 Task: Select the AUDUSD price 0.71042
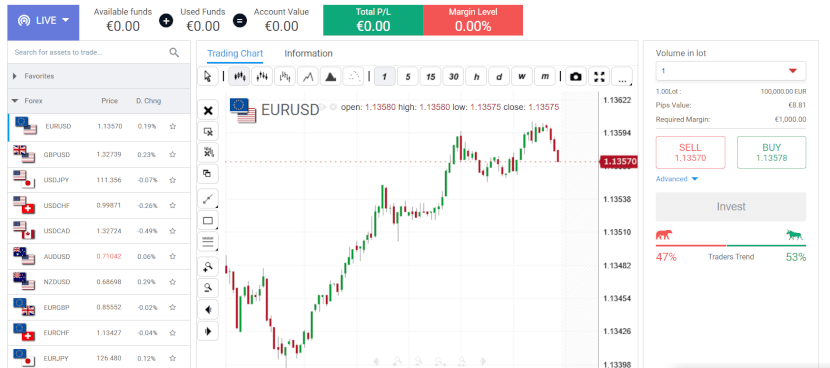[109, 256]
